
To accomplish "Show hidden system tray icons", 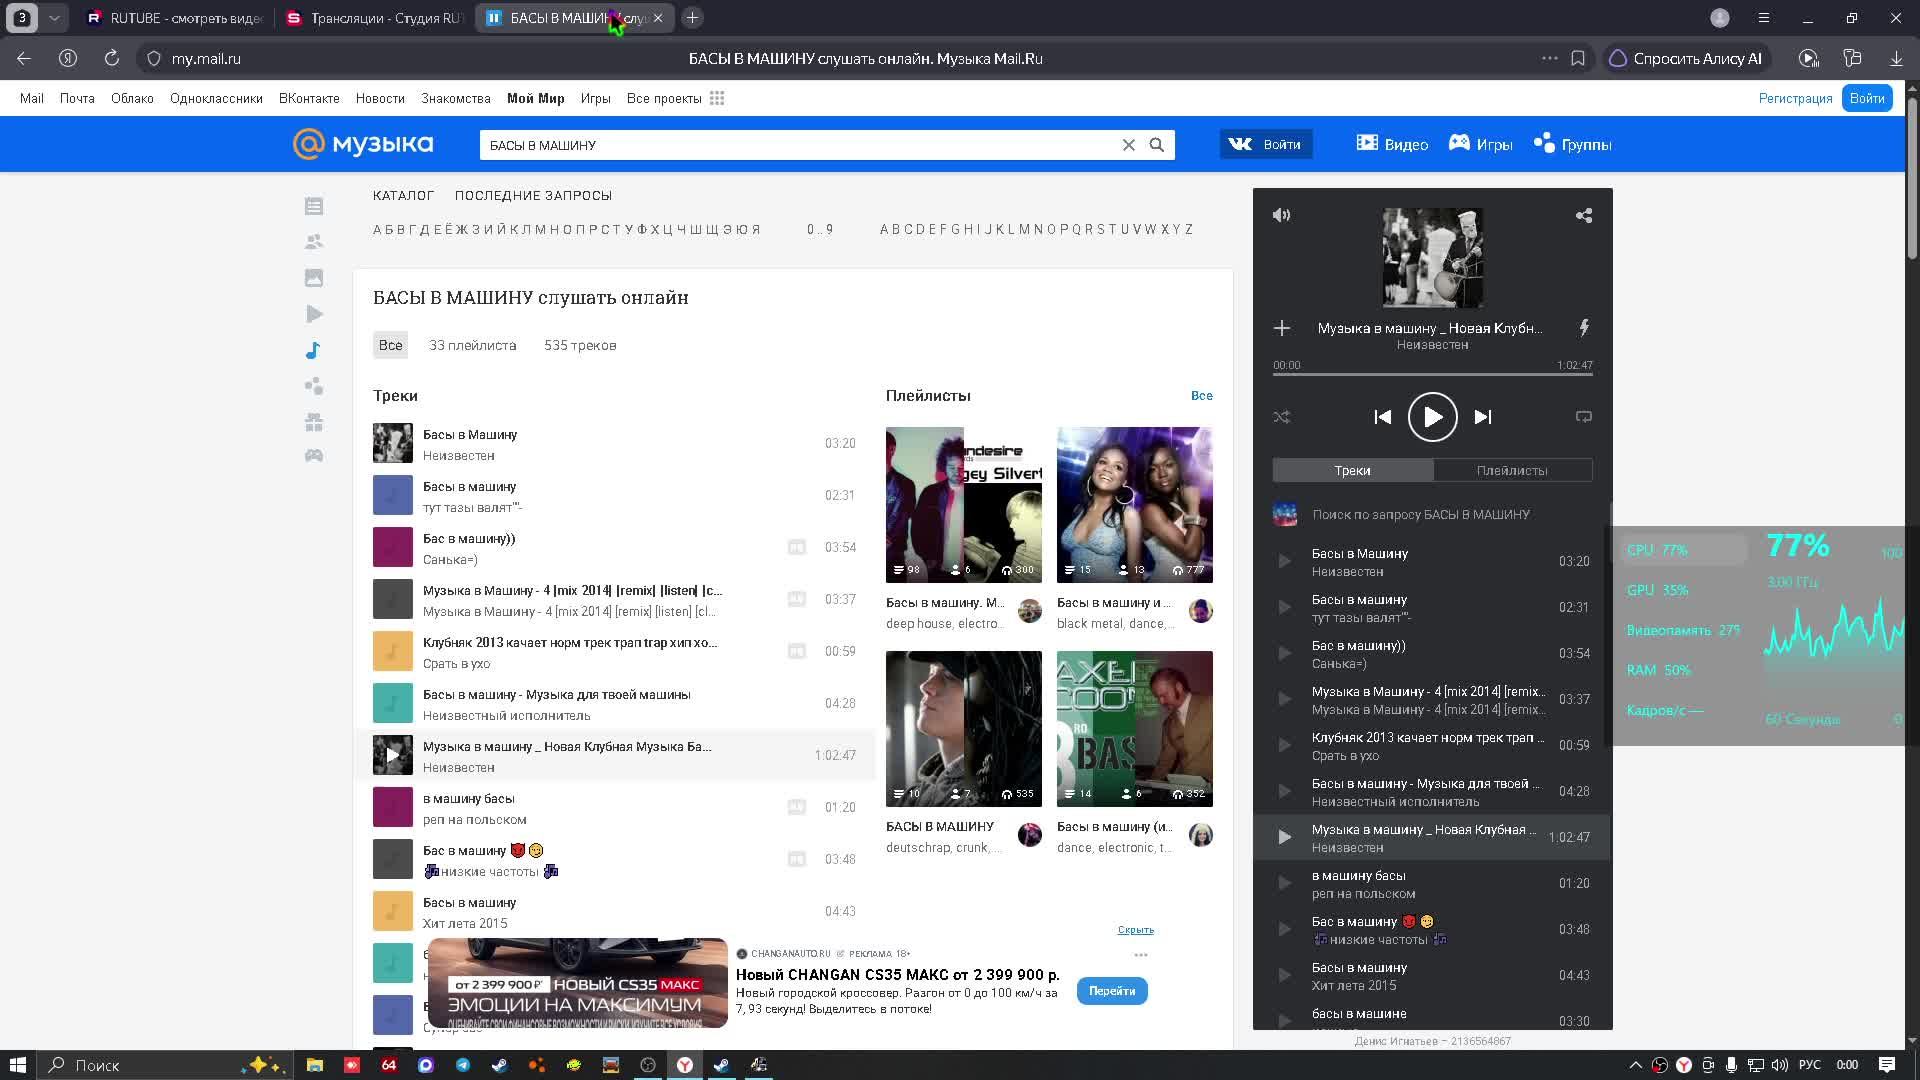I will 1636,1065.
